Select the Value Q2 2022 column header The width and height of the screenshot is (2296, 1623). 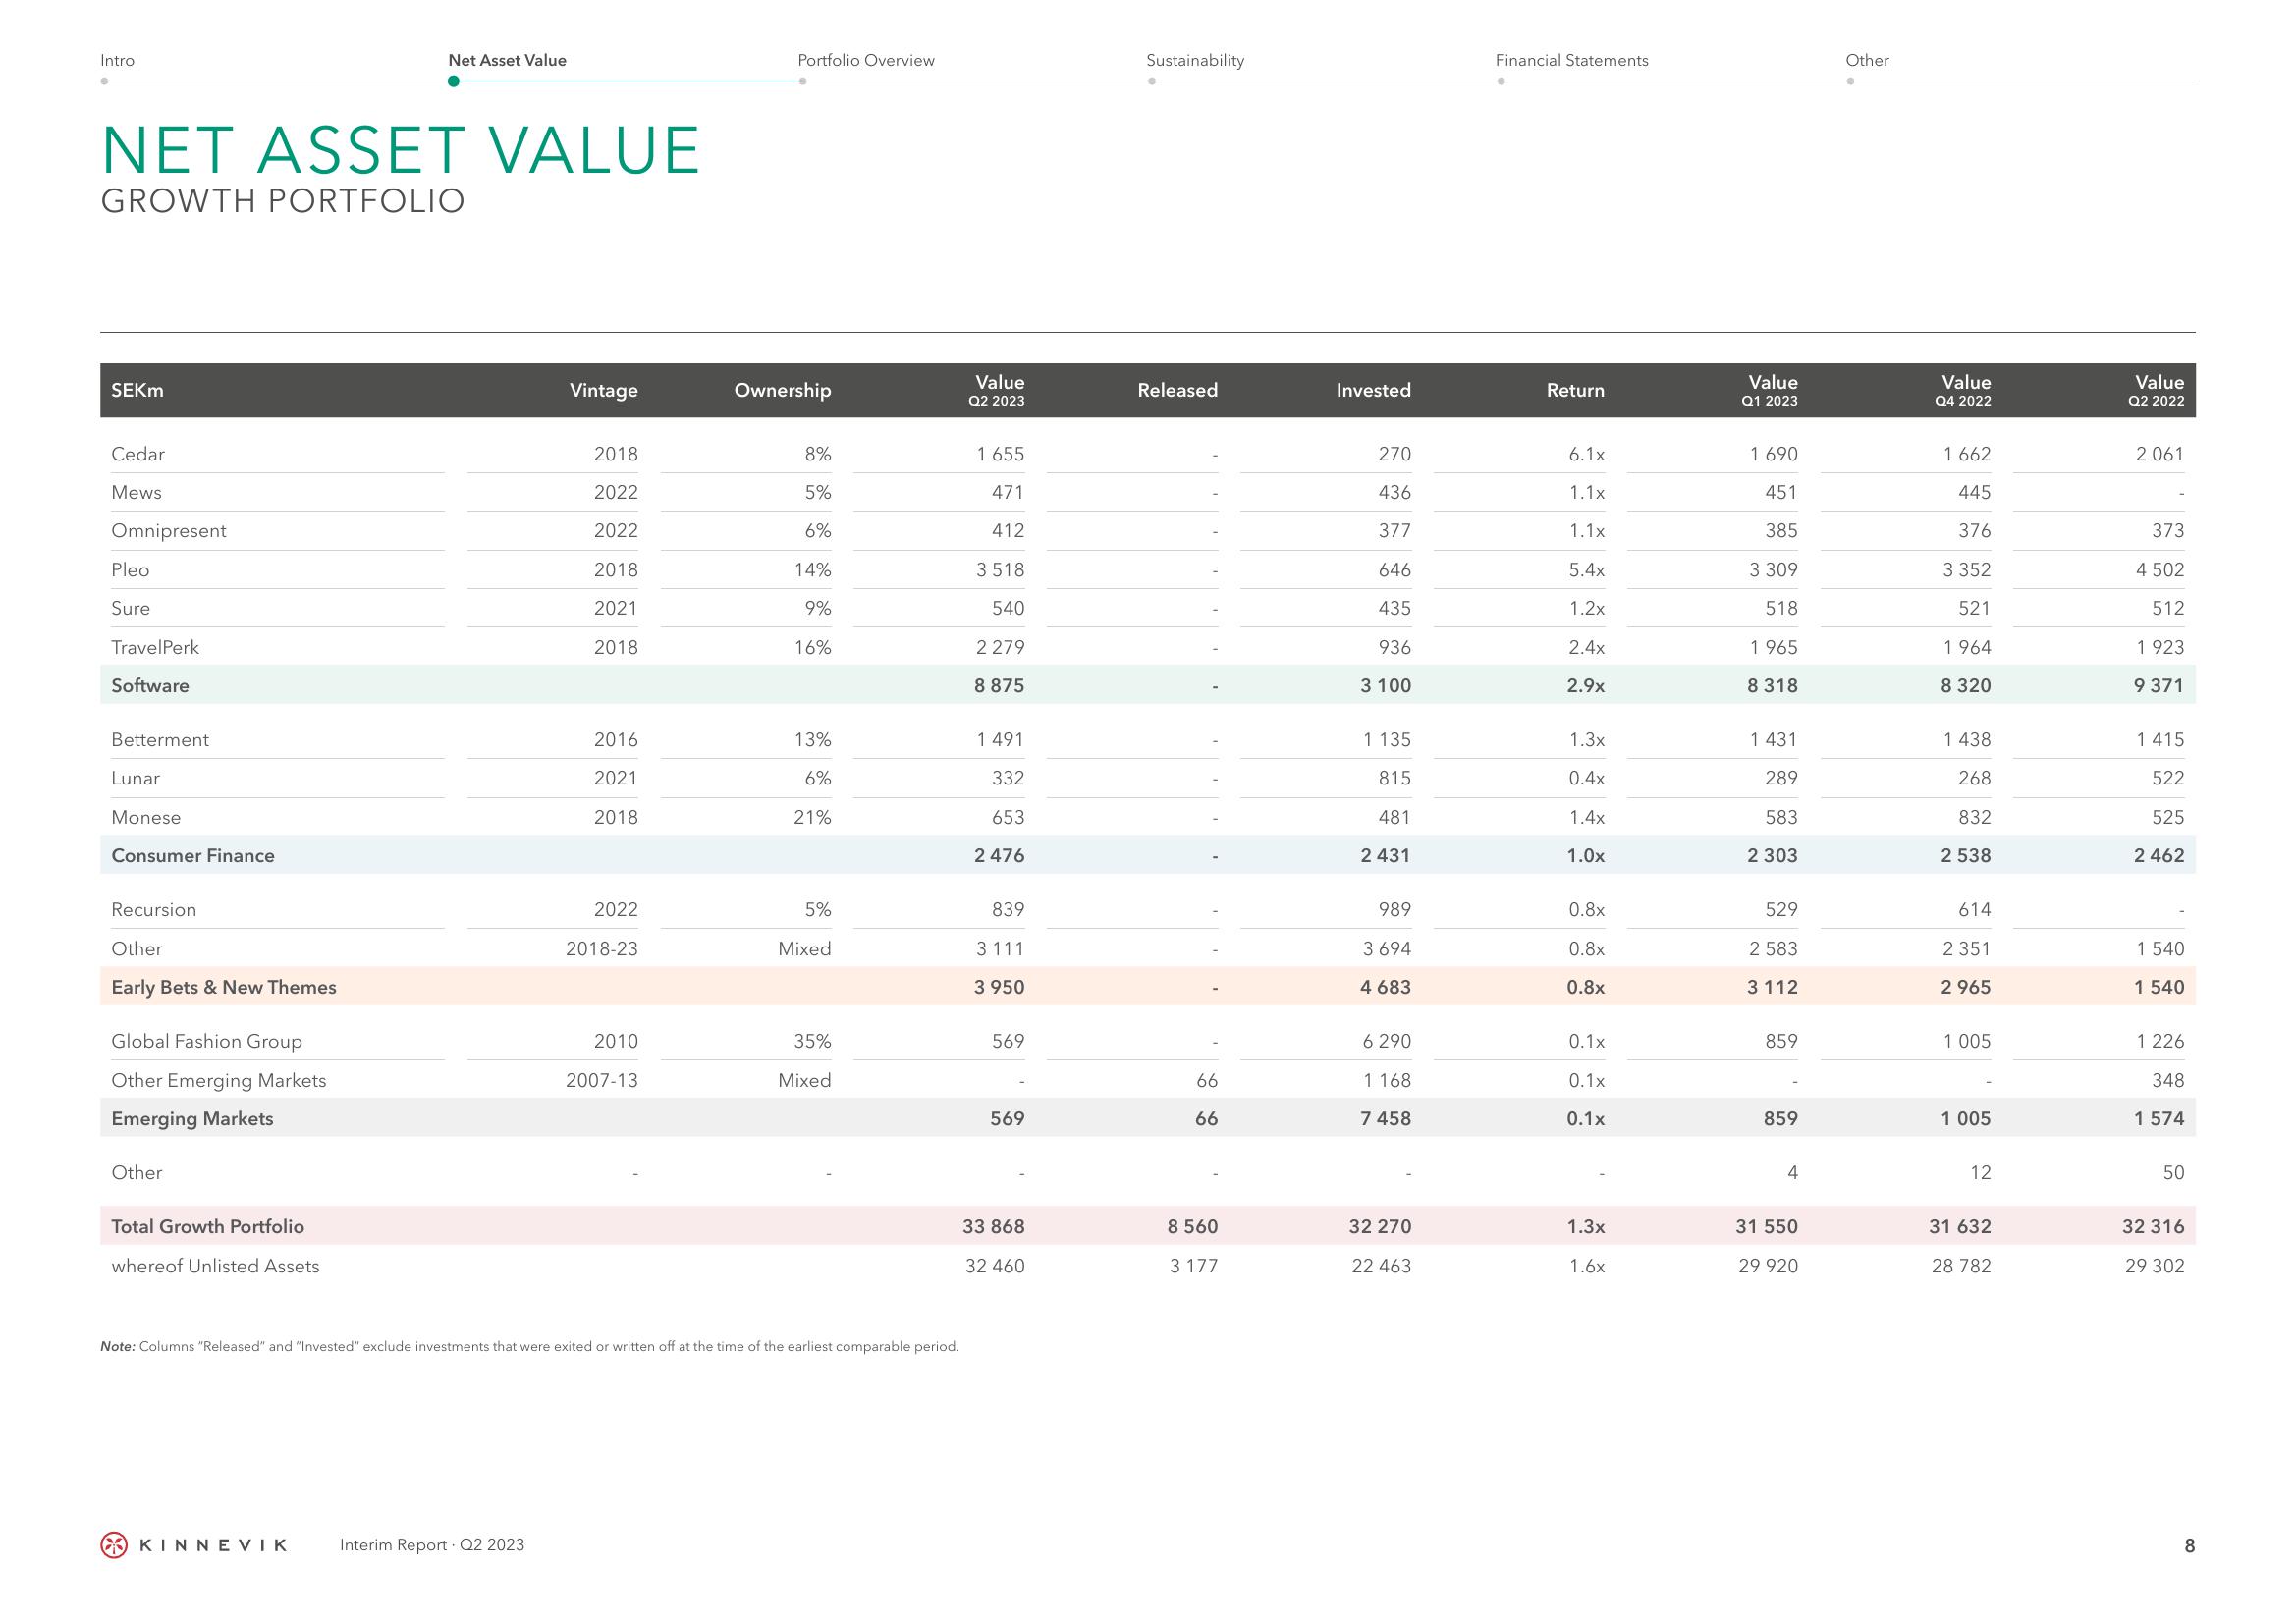2155,390
